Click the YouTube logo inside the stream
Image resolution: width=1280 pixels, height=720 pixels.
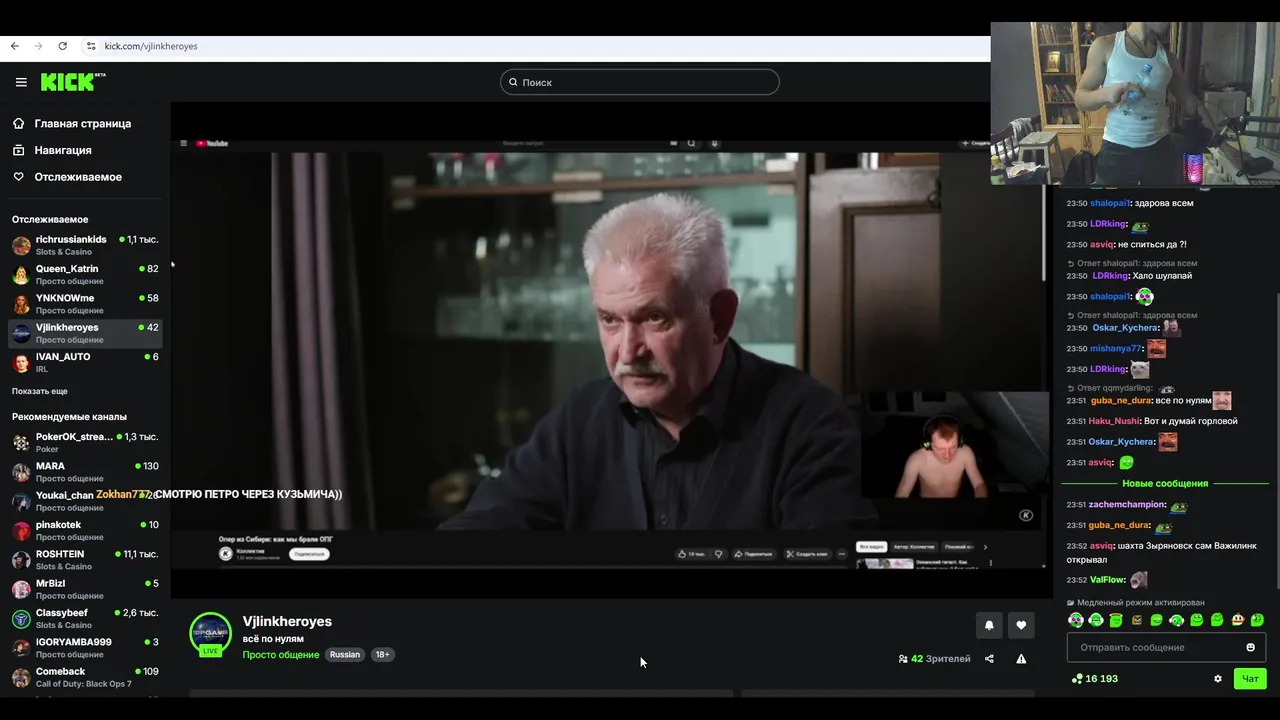point(212,144)
